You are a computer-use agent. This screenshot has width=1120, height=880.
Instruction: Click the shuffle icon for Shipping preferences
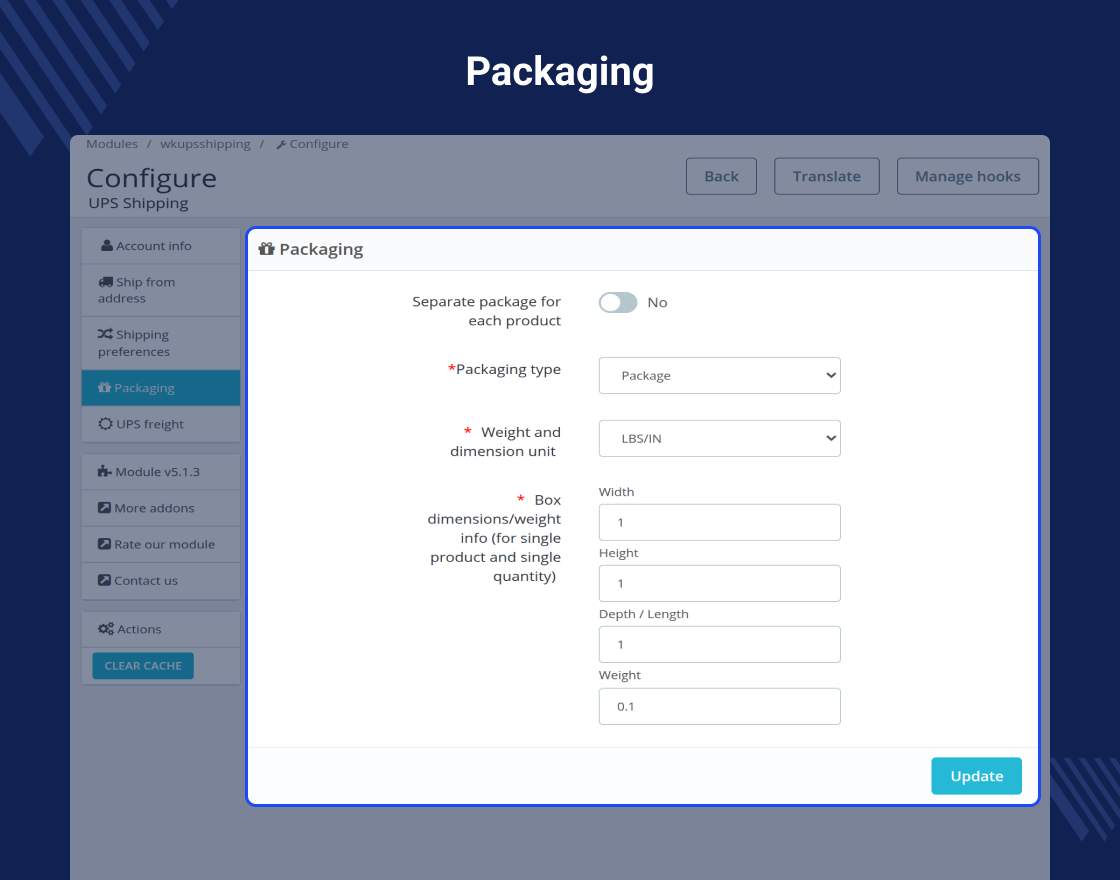point(105,334)
